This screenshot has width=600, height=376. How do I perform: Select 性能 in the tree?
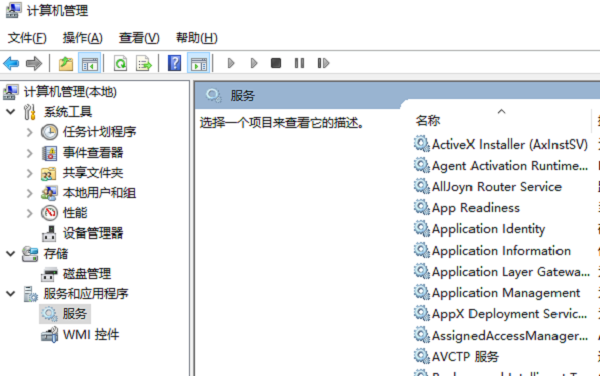[75, 213]
